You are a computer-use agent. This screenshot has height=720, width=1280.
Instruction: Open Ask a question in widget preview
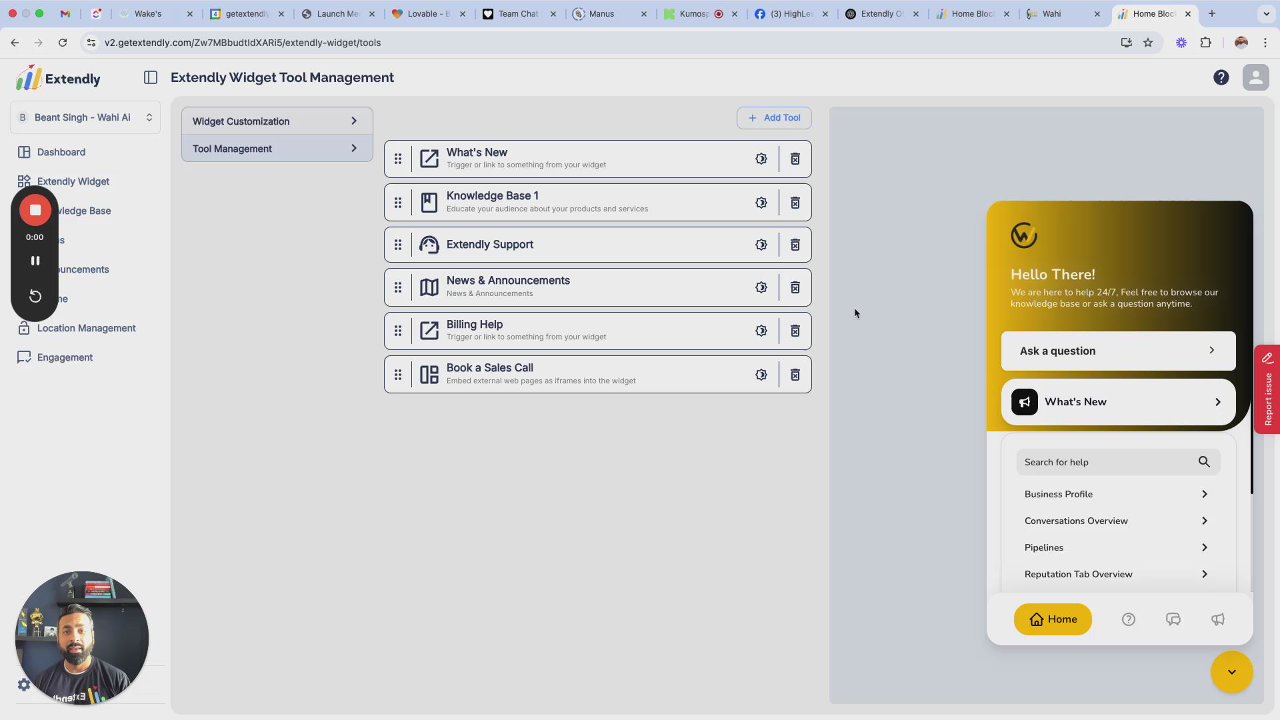[x=1118, y=351]
